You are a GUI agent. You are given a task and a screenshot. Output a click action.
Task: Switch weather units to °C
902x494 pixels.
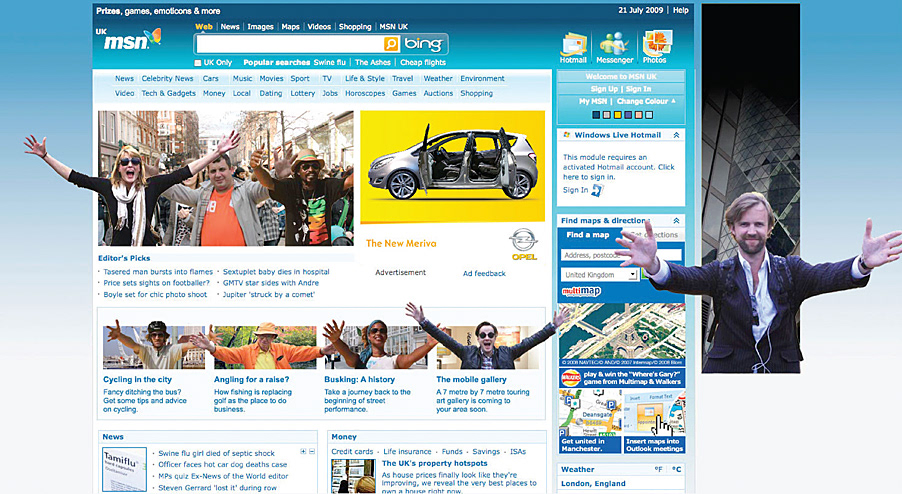click(676, 469)
